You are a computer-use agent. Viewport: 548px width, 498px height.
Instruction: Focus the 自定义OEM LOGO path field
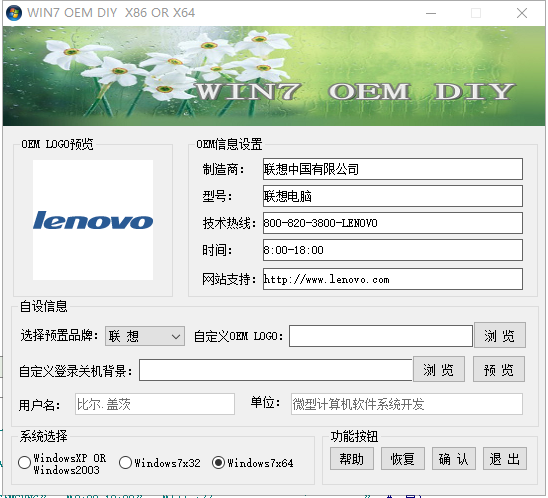pos(381,336)
